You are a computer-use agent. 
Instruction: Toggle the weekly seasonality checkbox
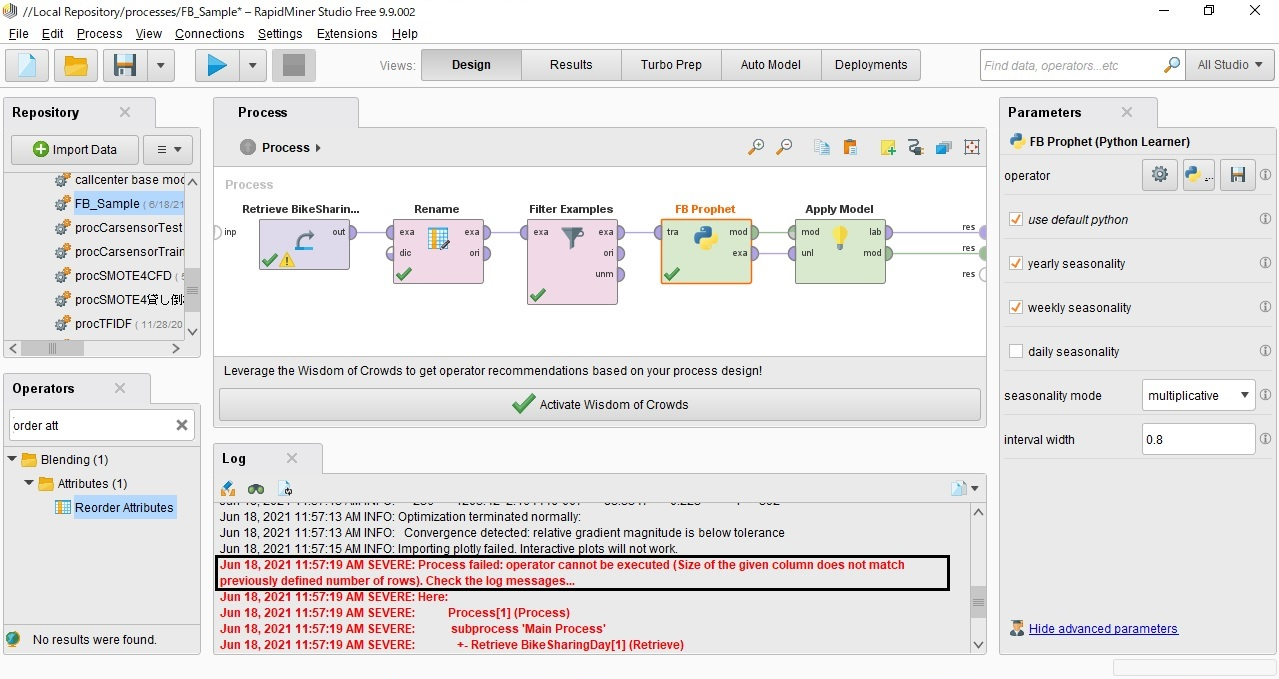[x=1016, y=307]
